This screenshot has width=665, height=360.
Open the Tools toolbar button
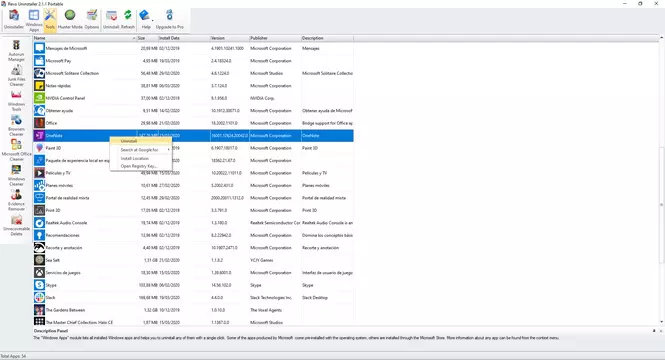(x=50, y=20)
